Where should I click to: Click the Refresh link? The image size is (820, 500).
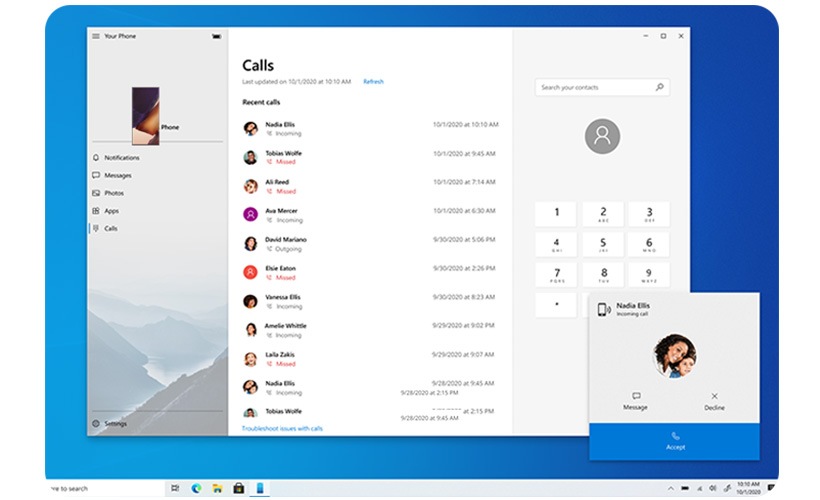tap(373, 82)
